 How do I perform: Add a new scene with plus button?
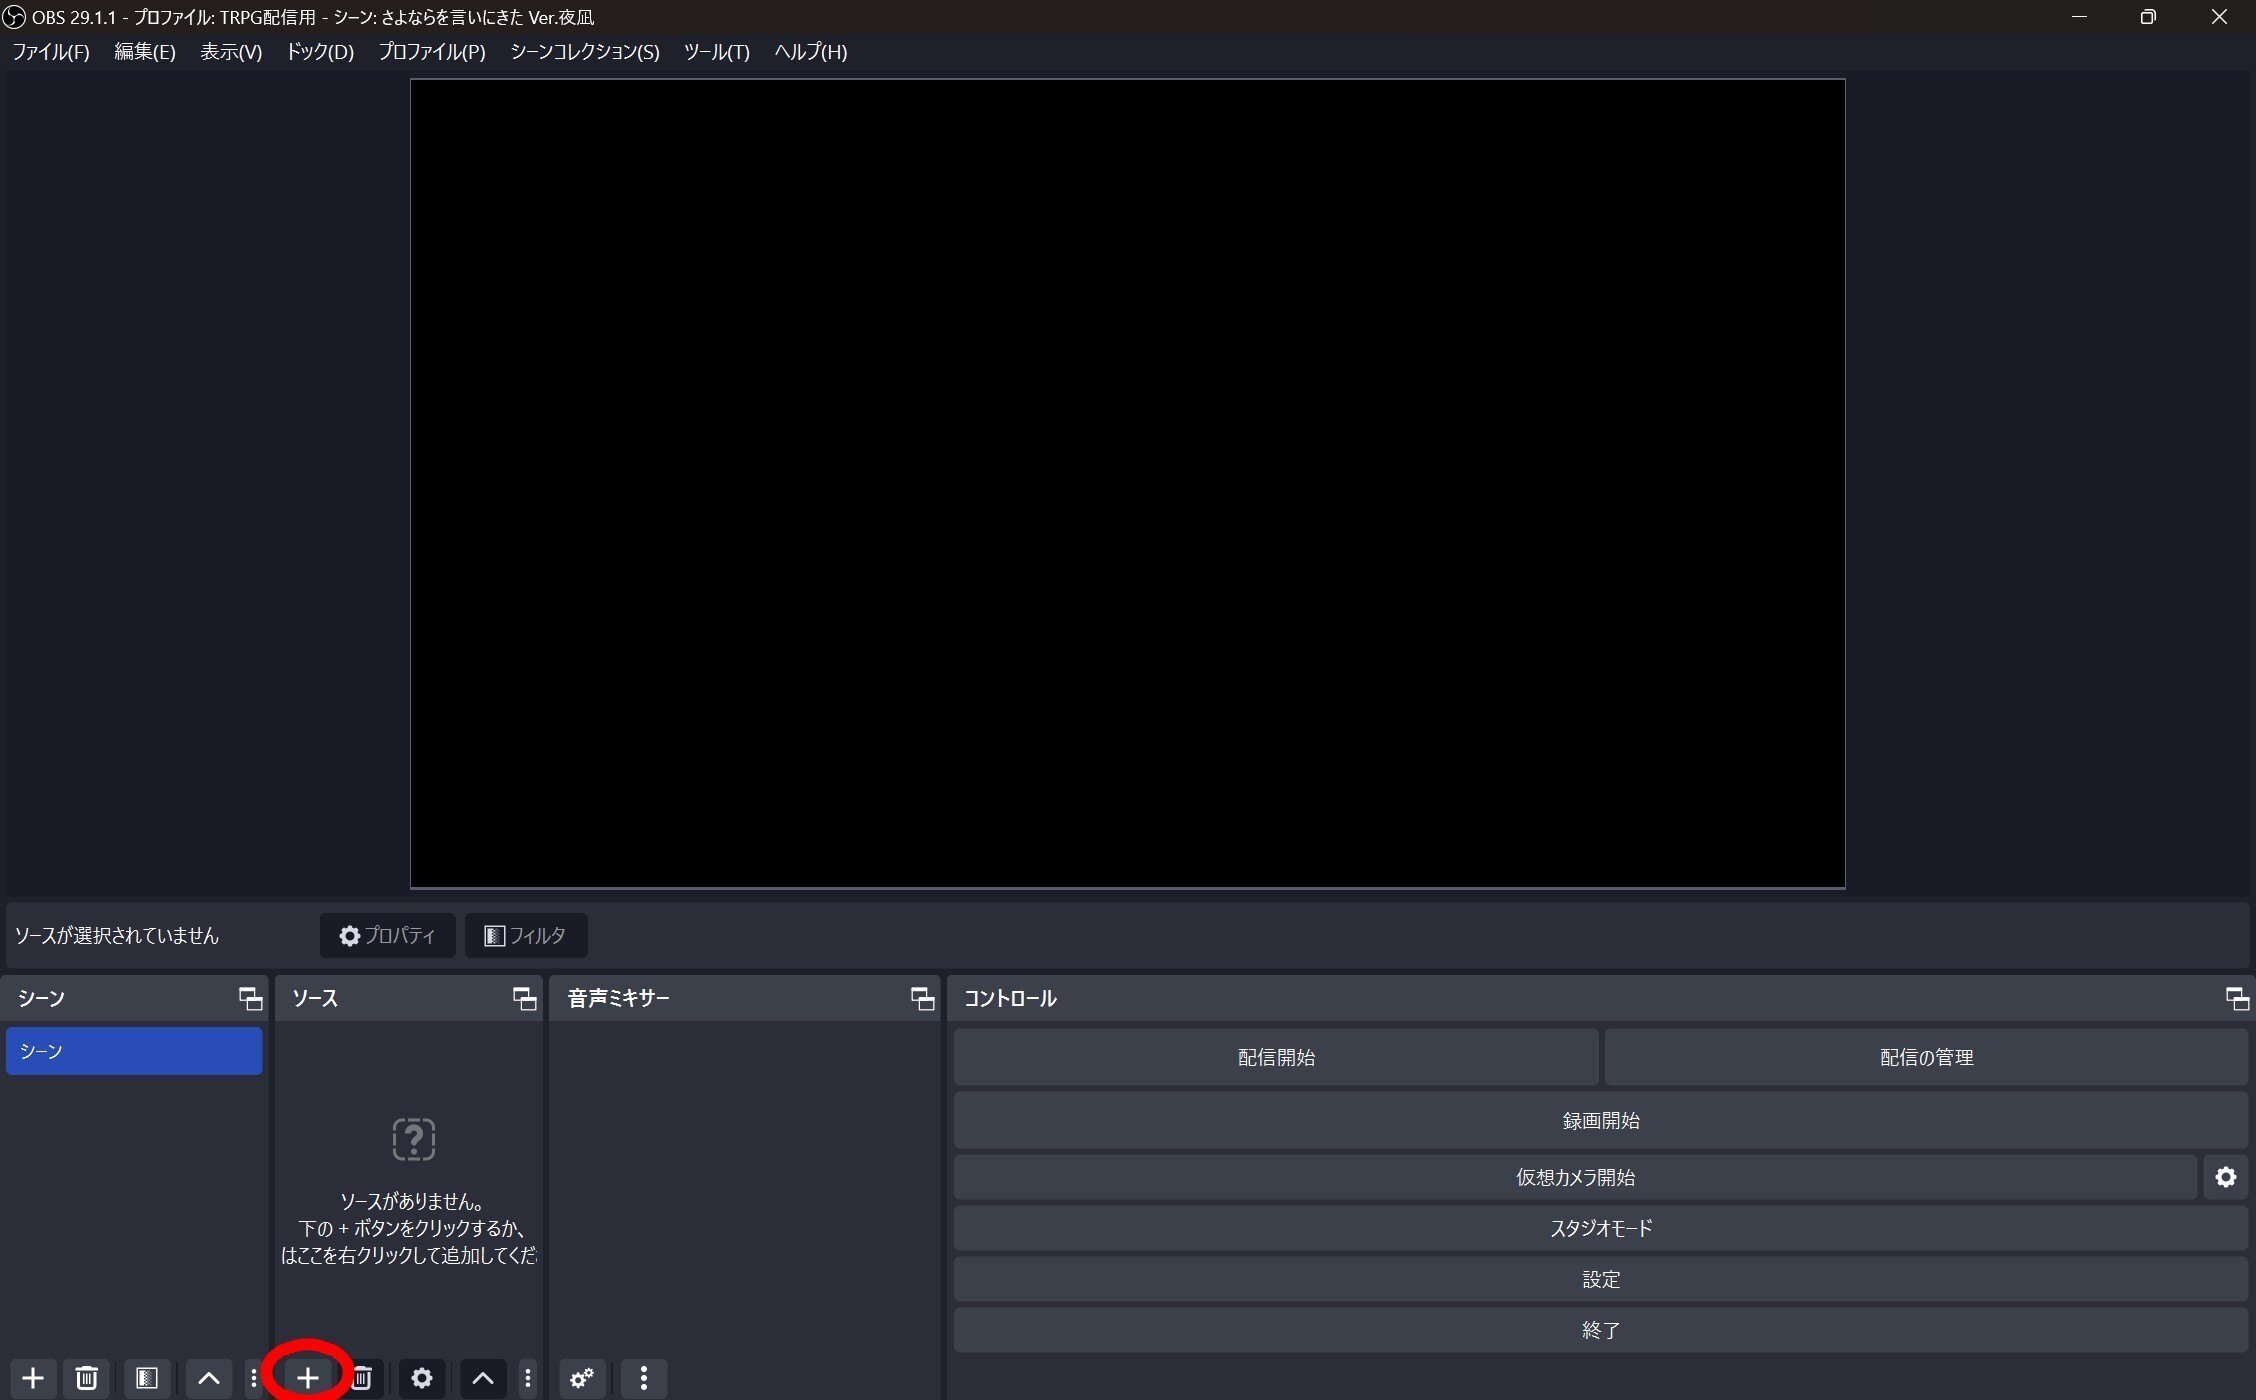(33, 1378)
